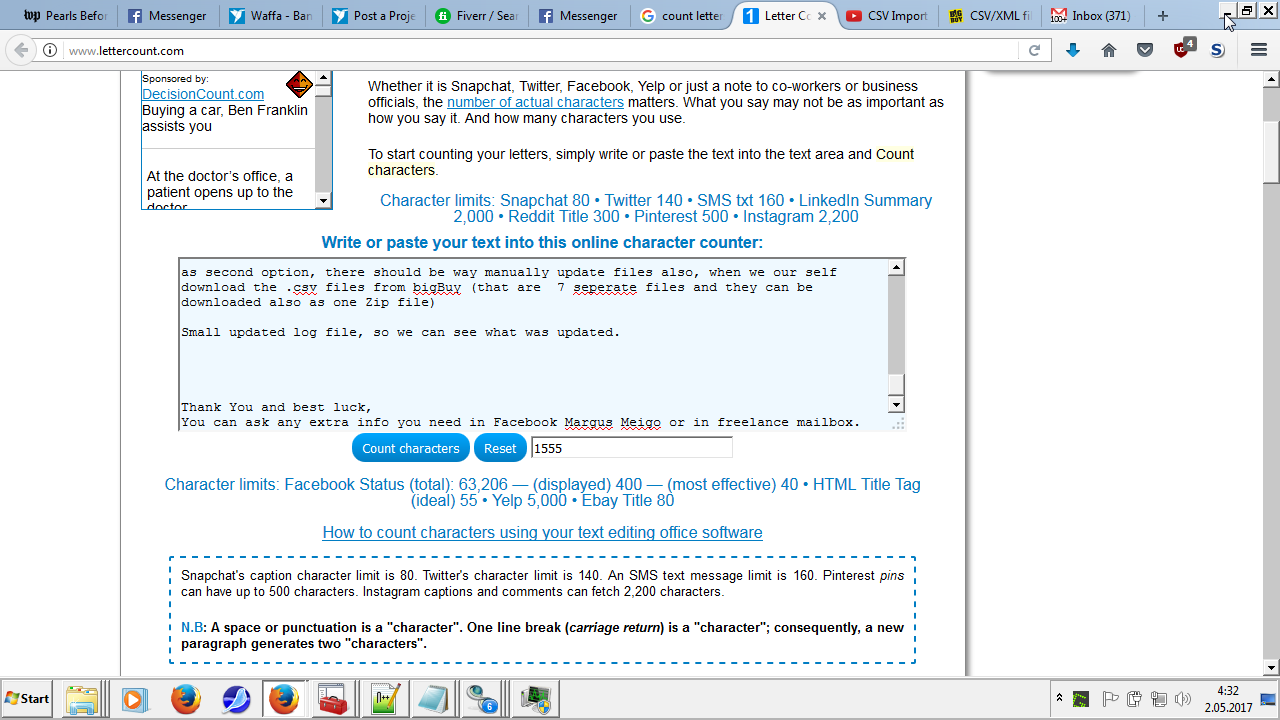Click inside the text counter text area
The image size is (1280, 720).
pos(533,345)
